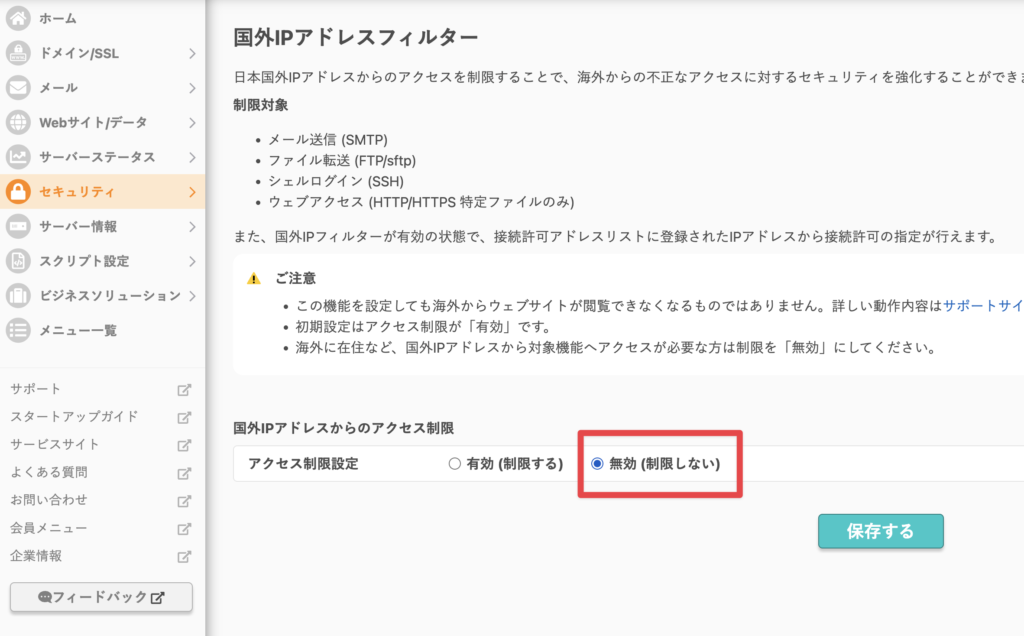Click the Domain/SSL lock icon
This screenshot has width=1024, height=636.
[x=18, y=53]
